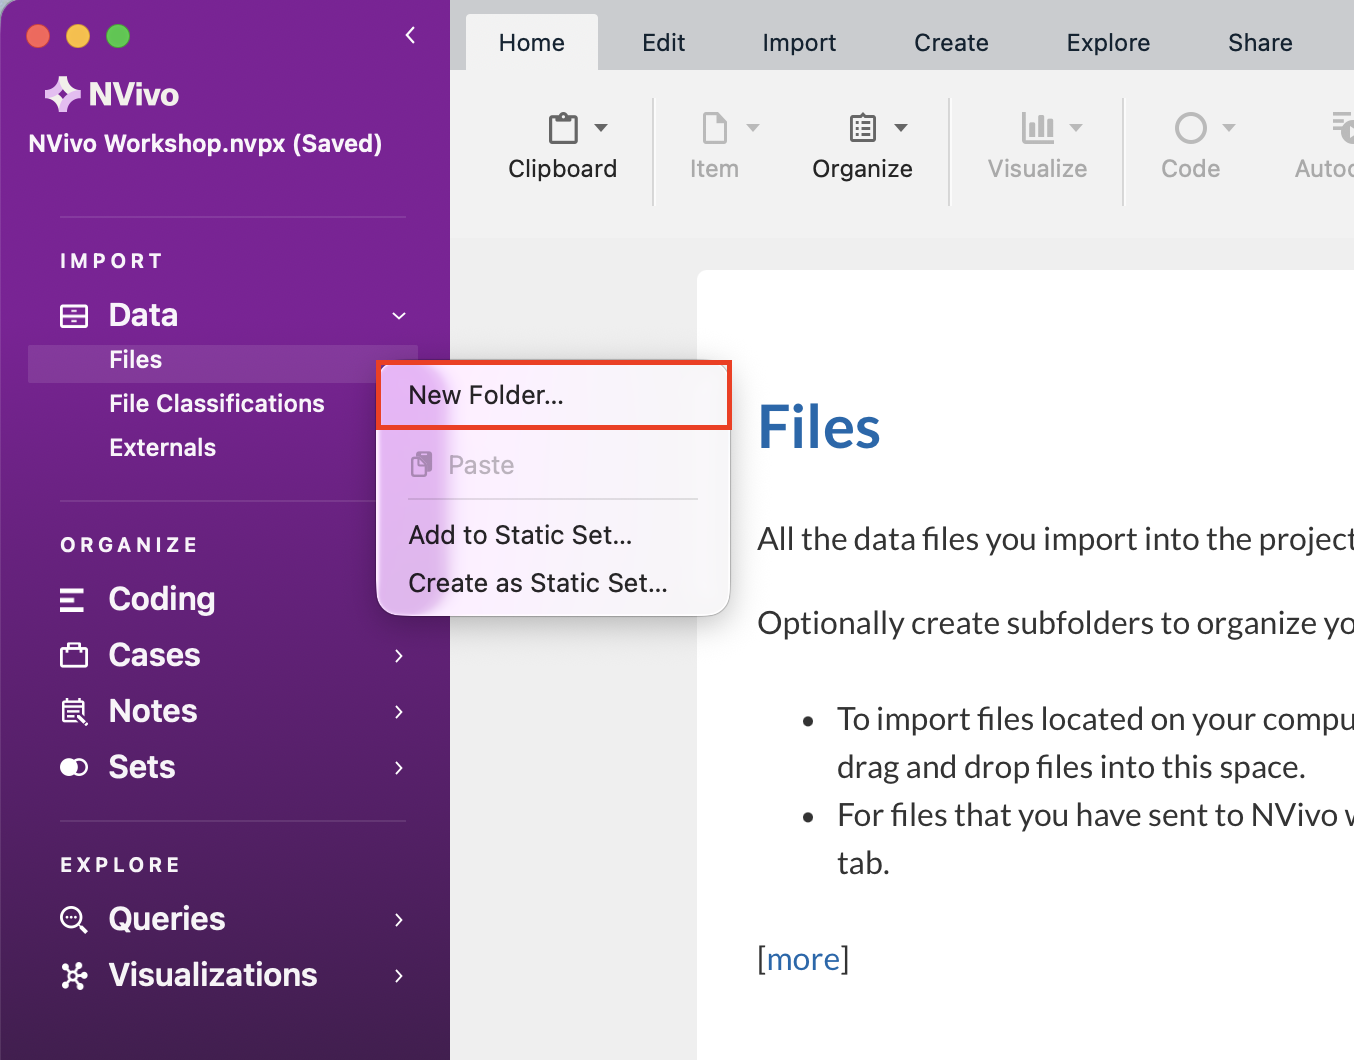Click the Autocode icon at the toolbar edge
This screenshot has width=1354, height=1060.
[x=1342, y=128]
